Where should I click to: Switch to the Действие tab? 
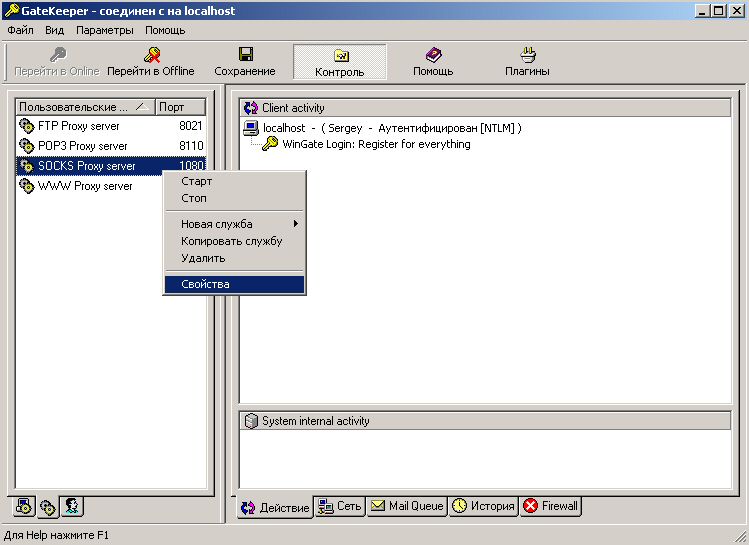click(275, 507)
